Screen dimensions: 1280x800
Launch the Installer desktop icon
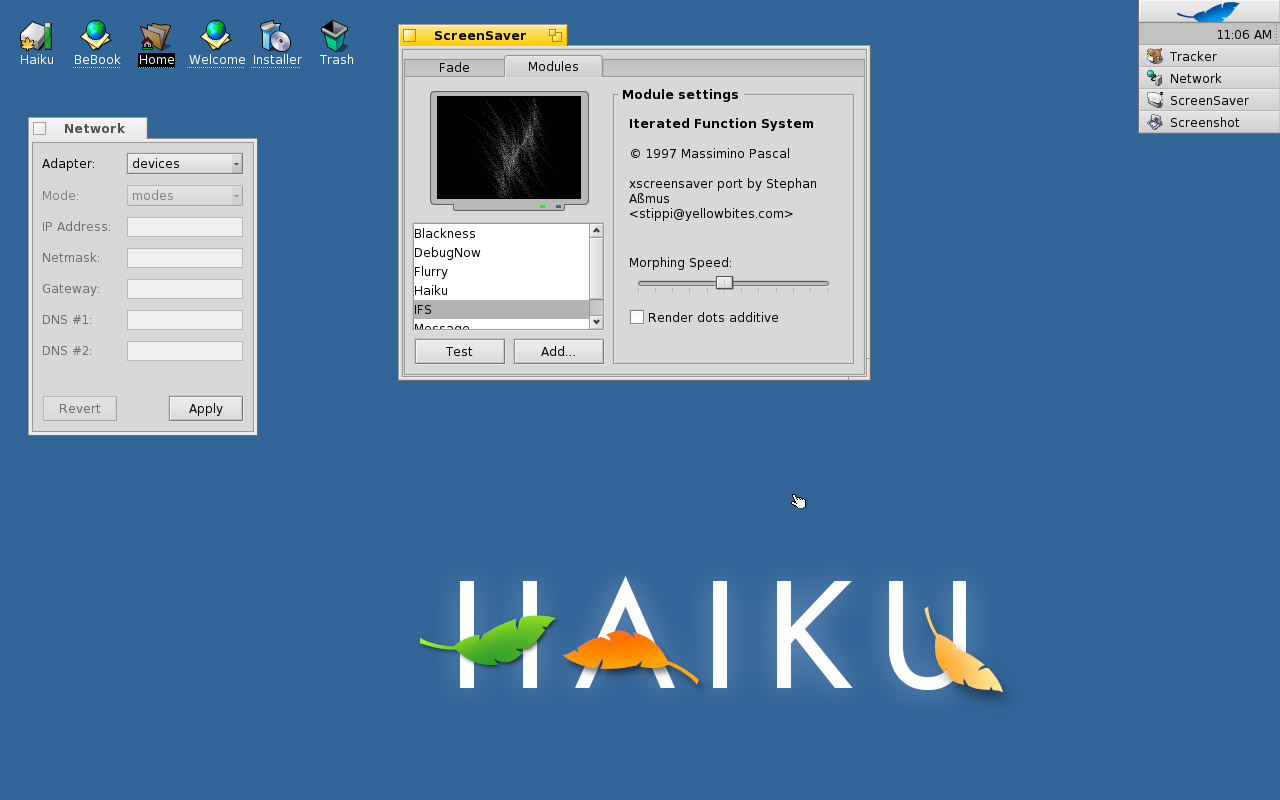pyautogui.click(x=276, y=43)
